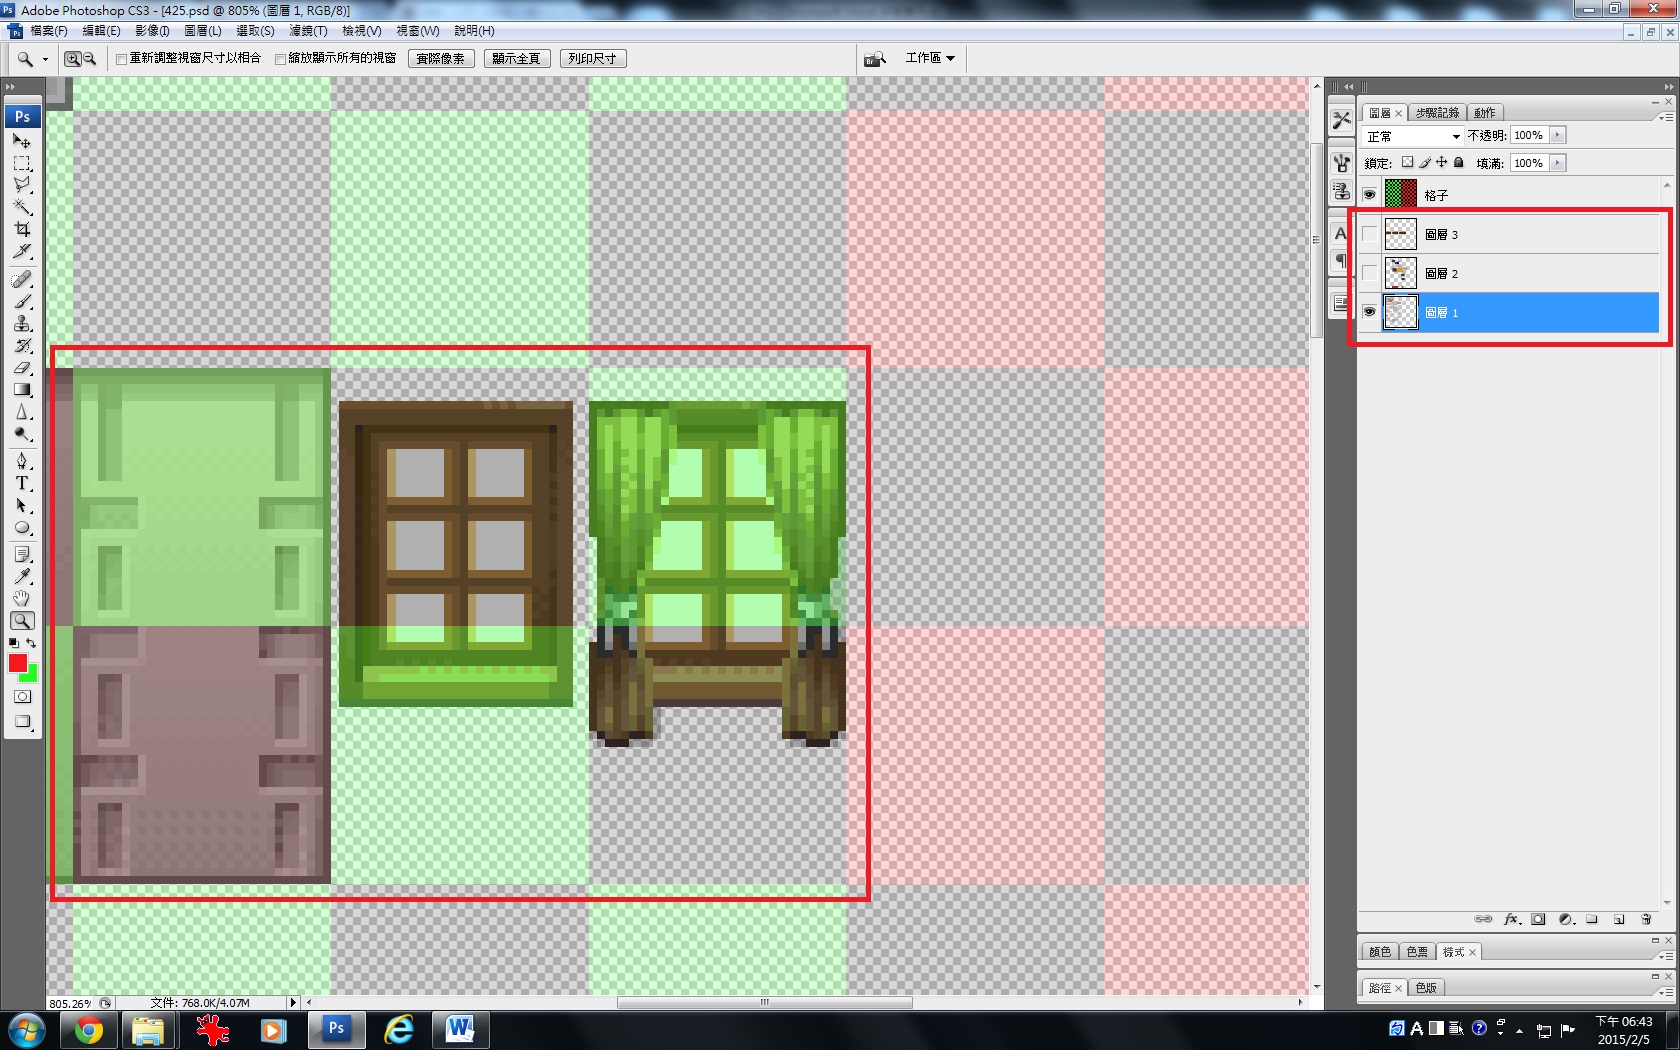Select the Notes tool
The height and width of the screenshot is (1050, 1680).
pos(22,554)
